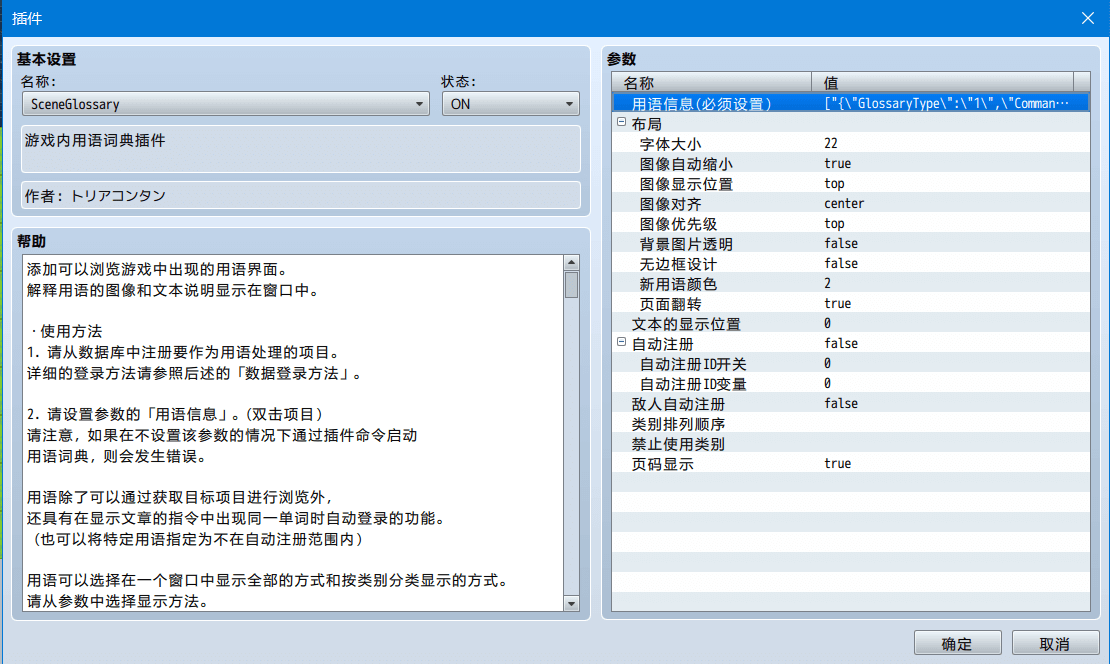
Task: Click the 值 column header
Action: tap(942, 82)
